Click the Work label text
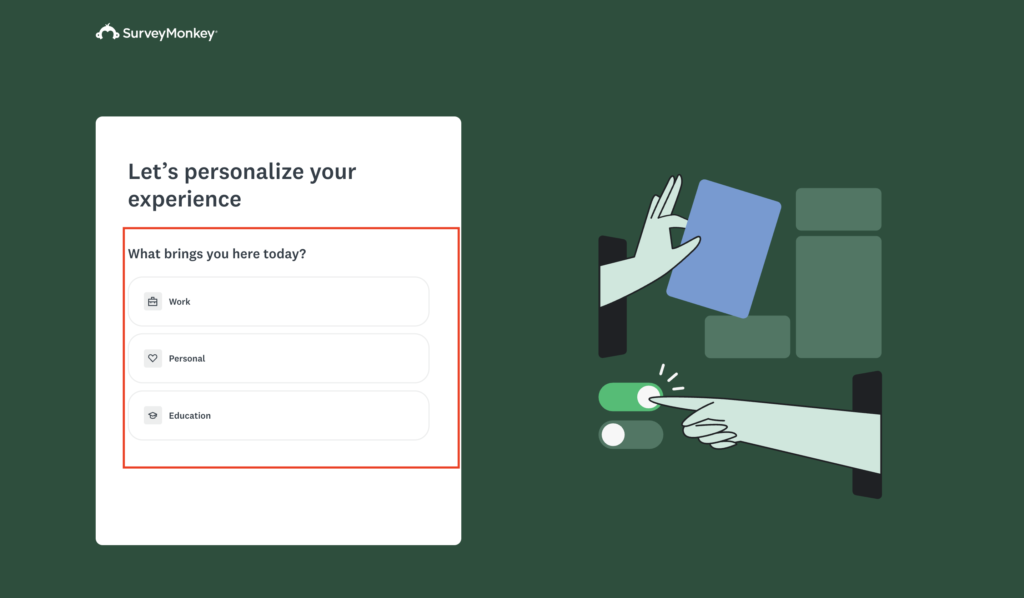1024x598 pixels. point(180,302)
